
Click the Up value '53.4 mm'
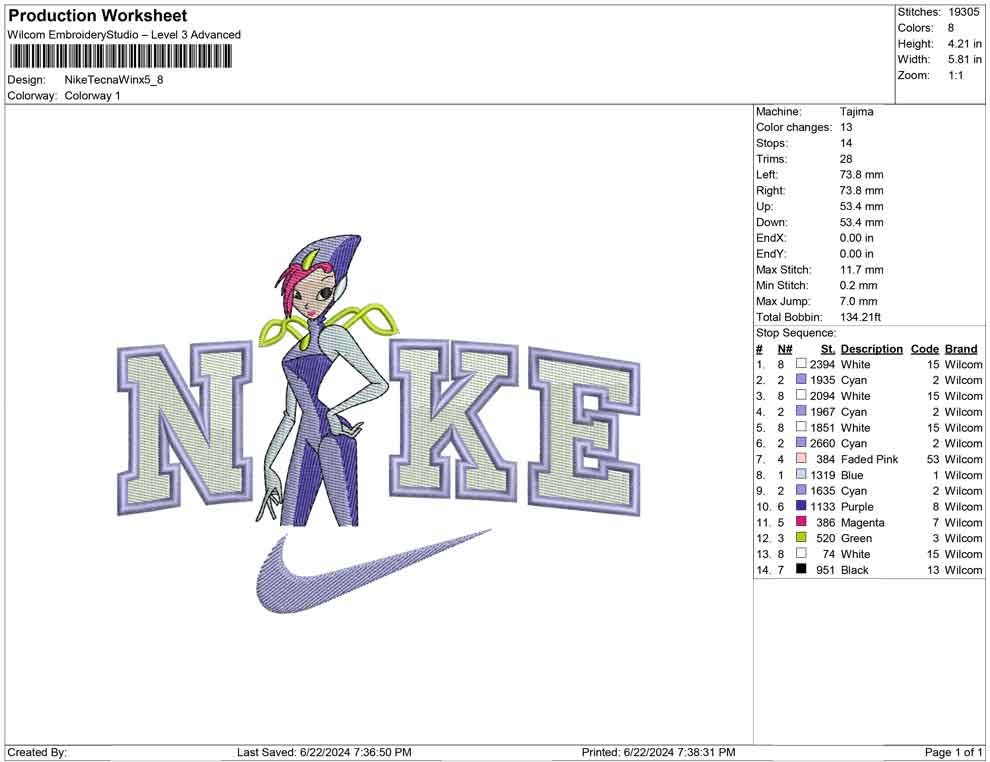[x=862, y=206]
